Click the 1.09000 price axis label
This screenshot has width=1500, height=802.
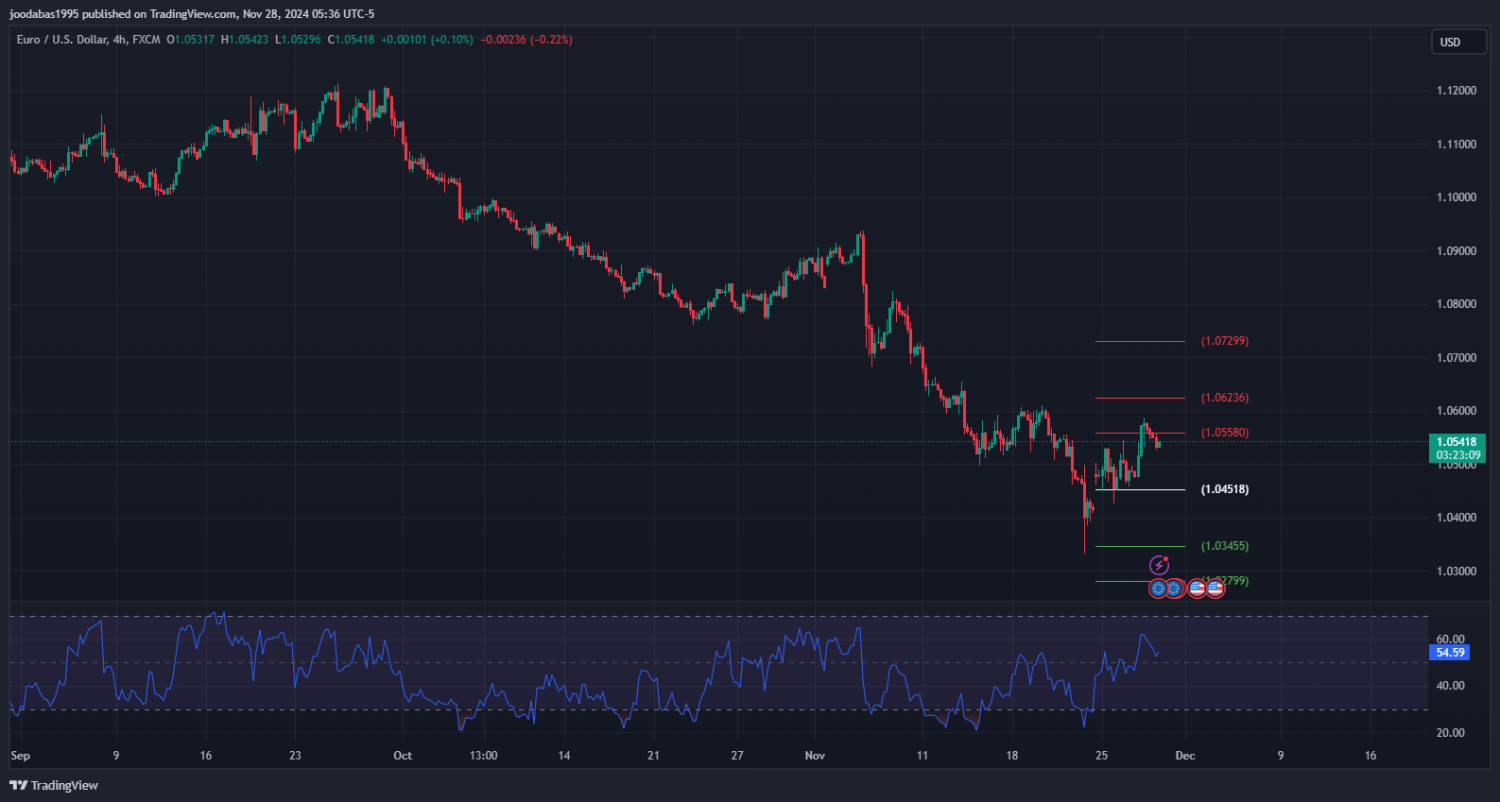pos(1456,251)
